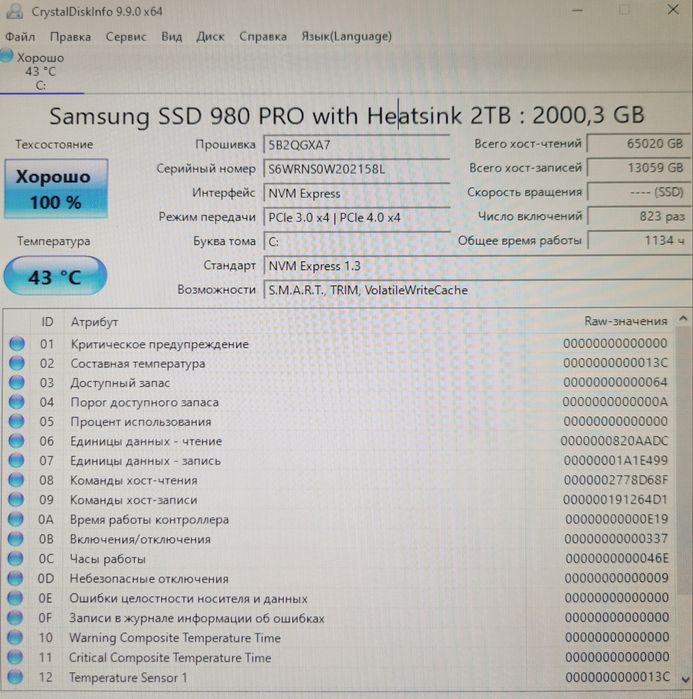Select the Критическое предупреждение attribute text
The height and width of the screenshot is (699, 693).
pyautogui.click(x=160, y=344)
